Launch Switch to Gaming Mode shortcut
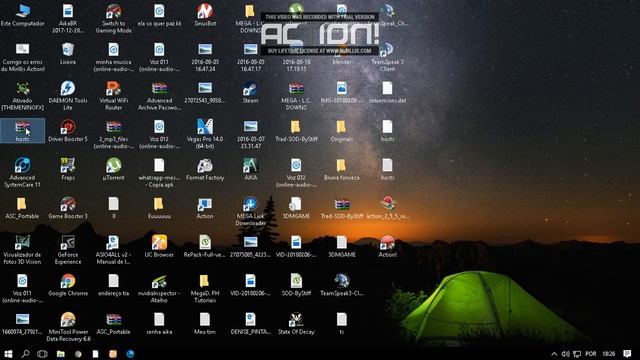 (113, 19)
